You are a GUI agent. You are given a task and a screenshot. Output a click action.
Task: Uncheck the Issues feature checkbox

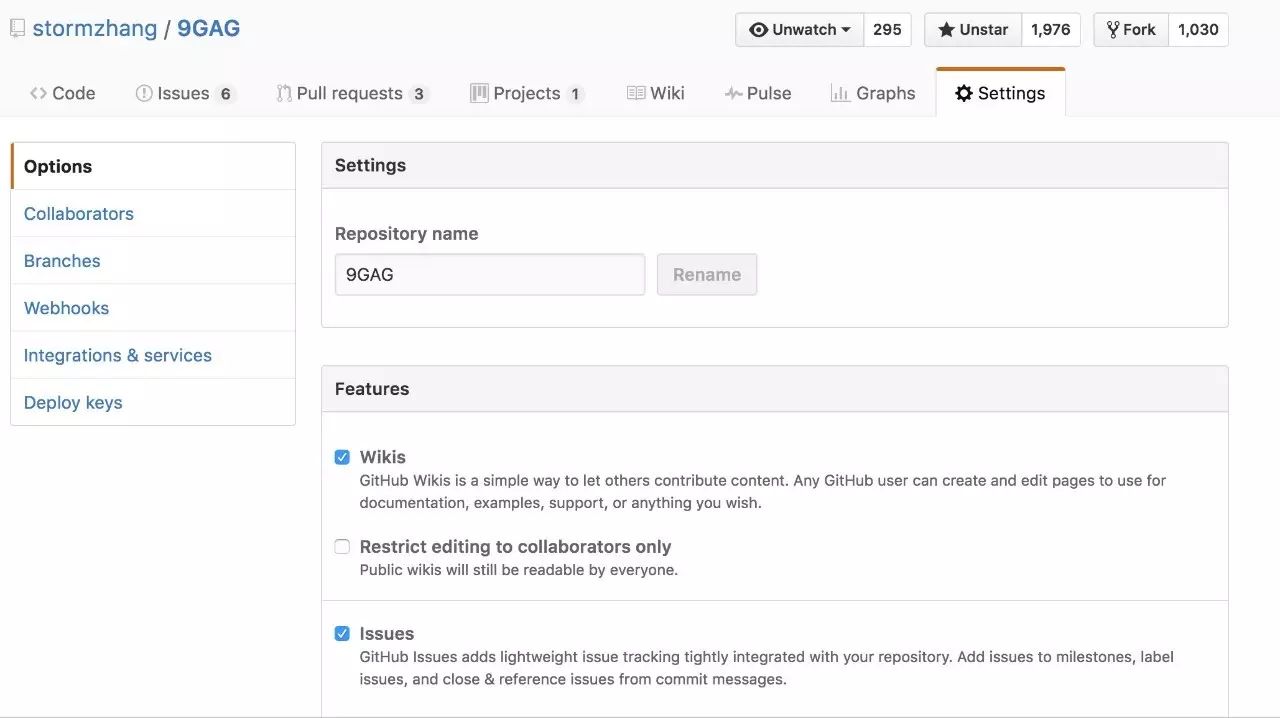(x=342, y=633)
